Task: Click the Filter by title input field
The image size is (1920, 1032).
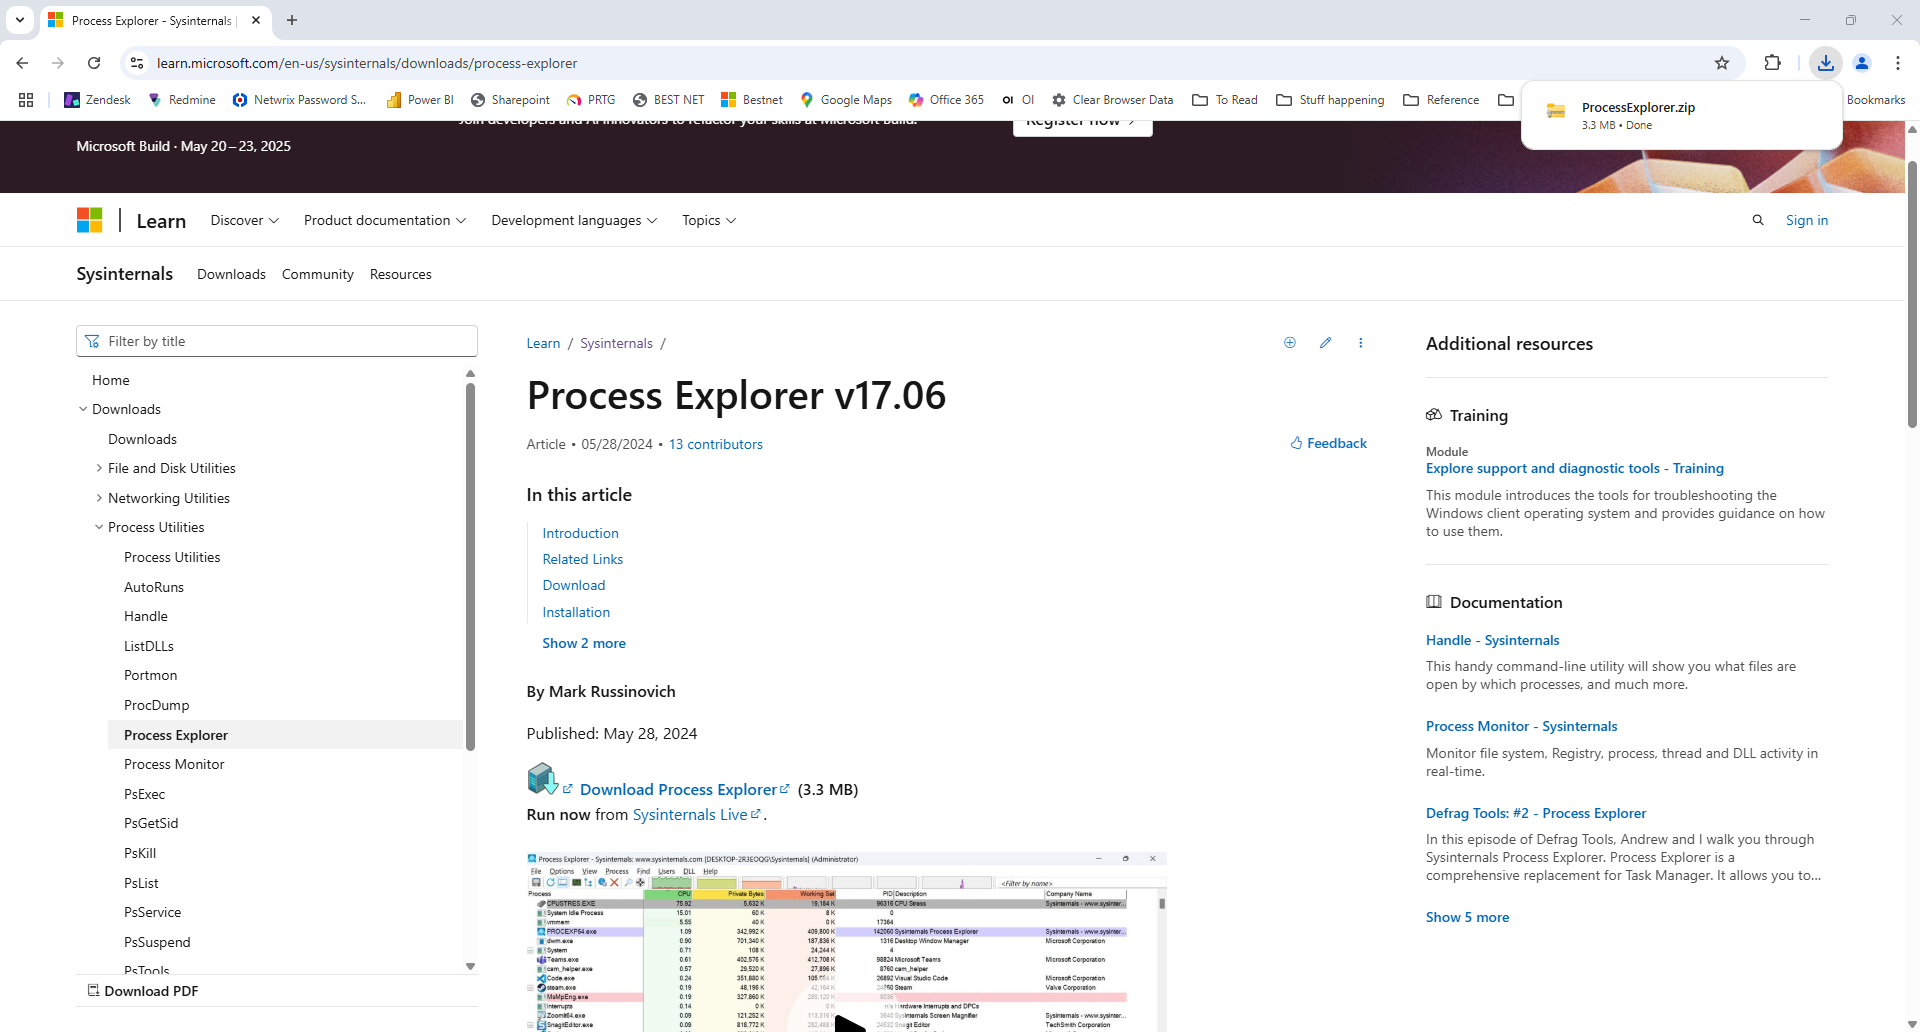Action: pyautogui.click(x=277, y=341)
